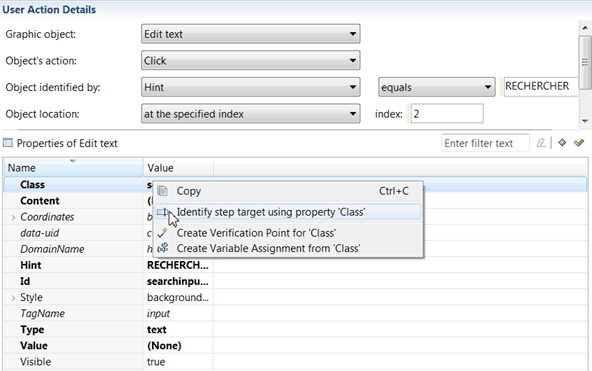The image size is (592, 371).
Task: Select Identify step target using property 'Class'
Action: [288, 212]
